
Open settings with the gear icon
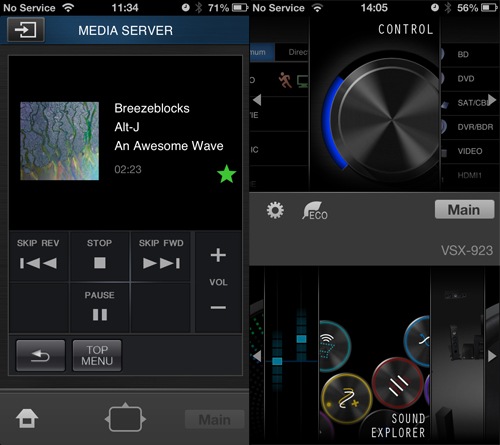click(275, 210)
